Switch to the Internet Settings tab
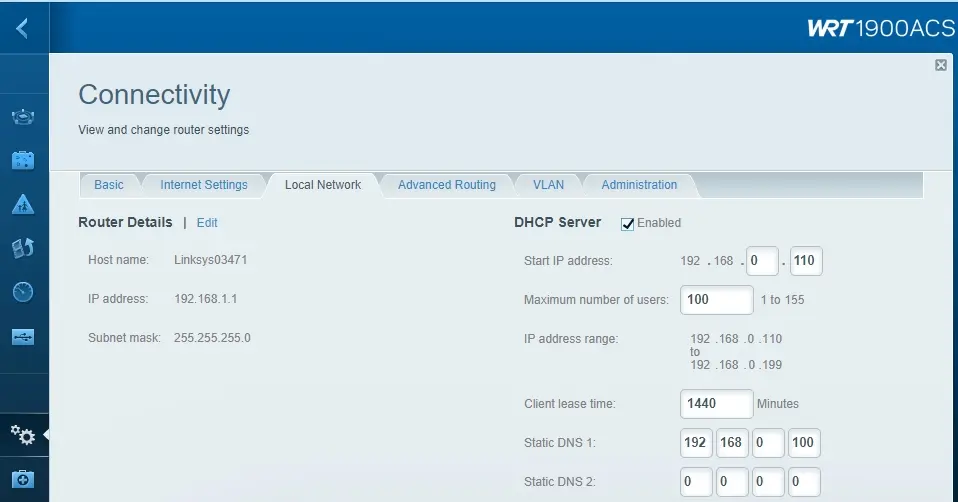The width and height of the screenshot is (958, 502). point(204,185)
